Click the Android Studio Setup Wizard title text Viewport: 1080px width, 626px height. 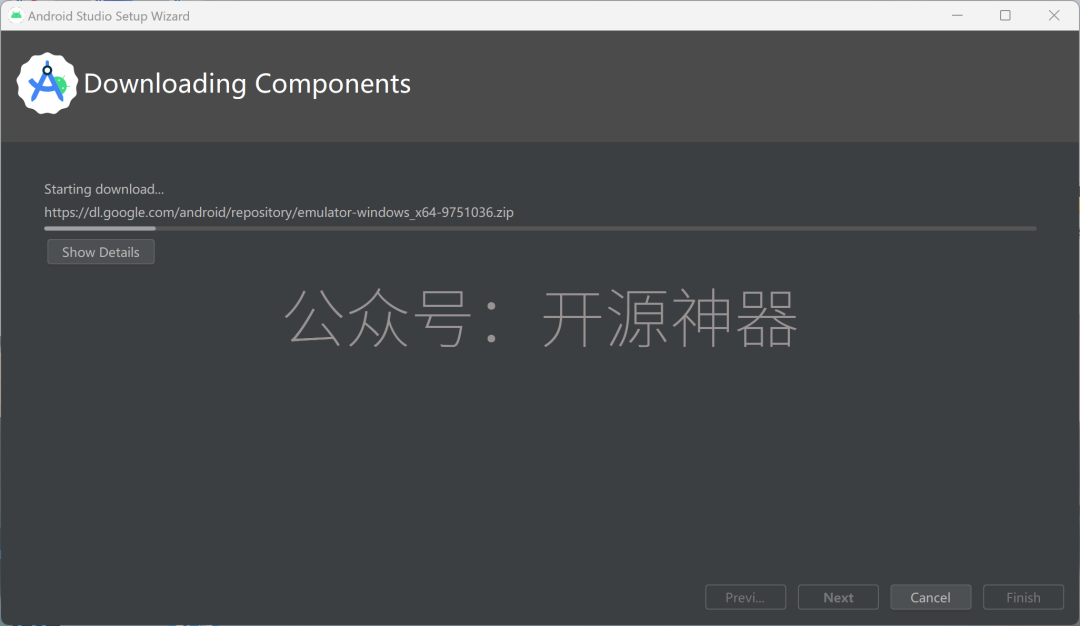109,16
